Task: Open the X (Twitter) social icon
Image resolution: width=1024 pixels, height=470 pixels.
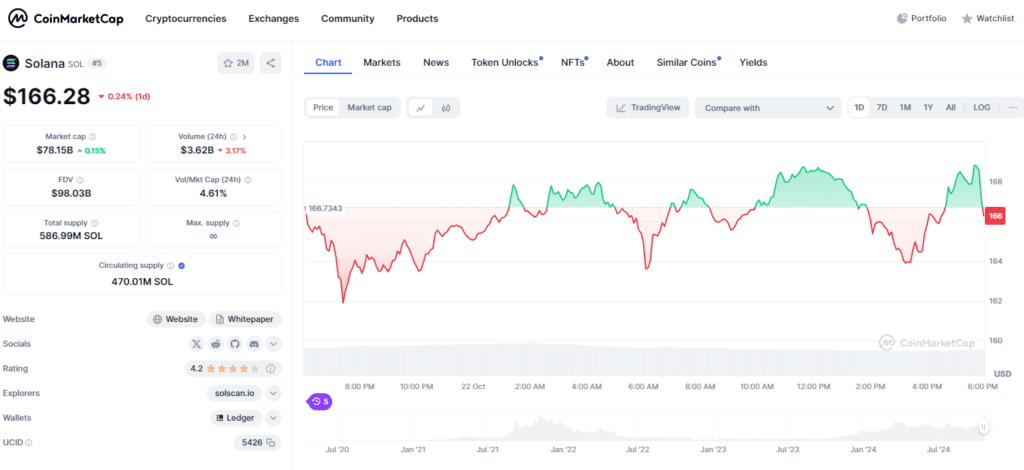Action: tap(197, 343)
